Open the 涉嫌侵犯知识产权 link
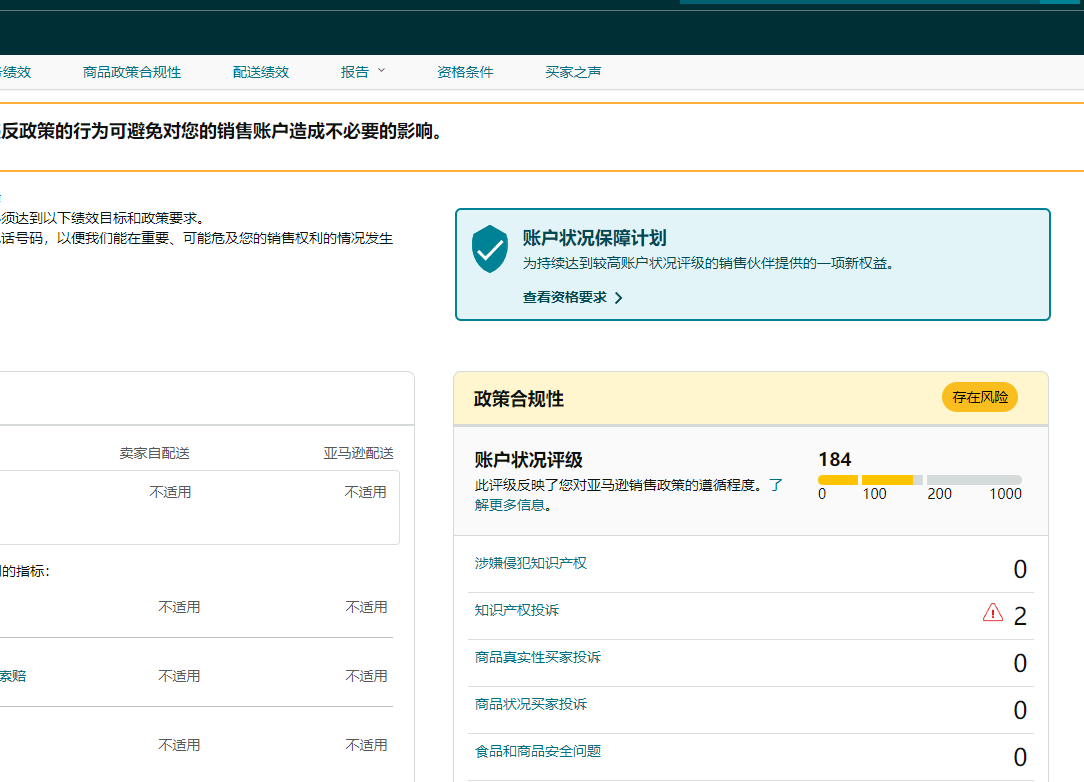Screen dimensions: 1084x782 [x=530, y=563]
